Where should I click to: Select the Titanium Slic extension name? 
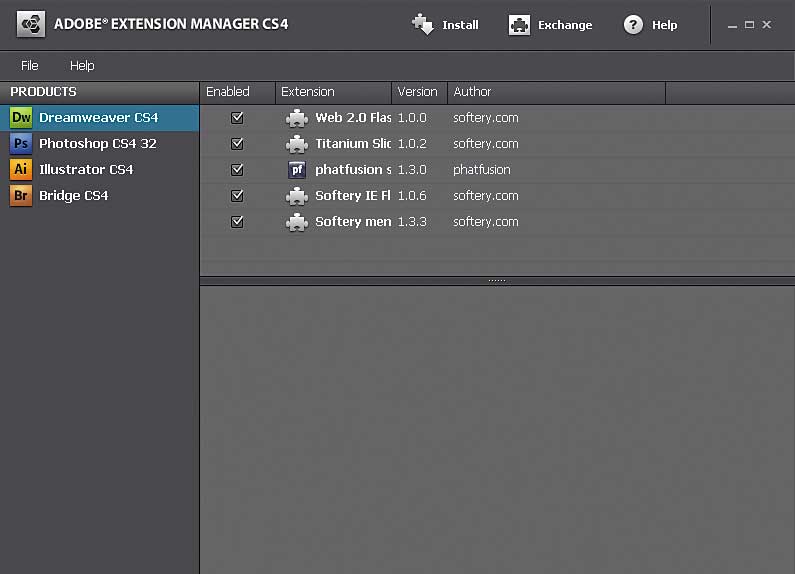click(353, 144)
